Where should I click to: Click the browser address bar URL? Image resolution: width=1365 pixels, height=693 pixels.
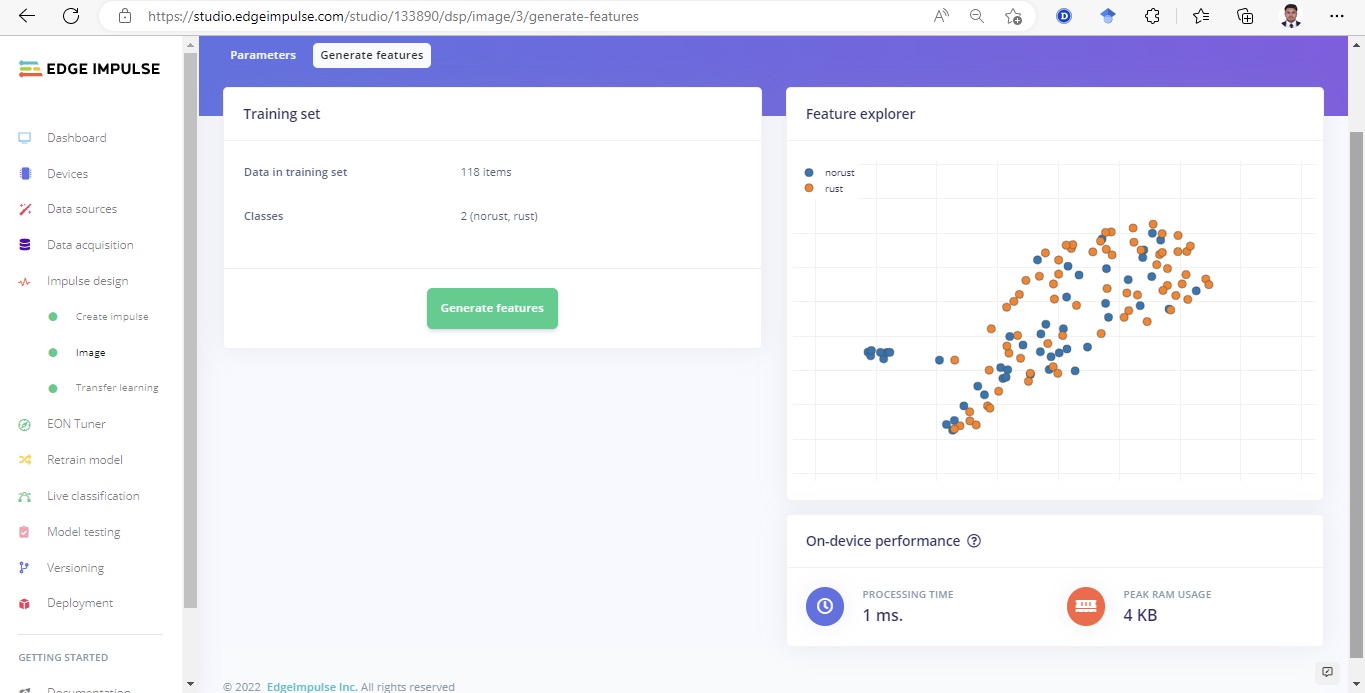click(x=393, y=16)
